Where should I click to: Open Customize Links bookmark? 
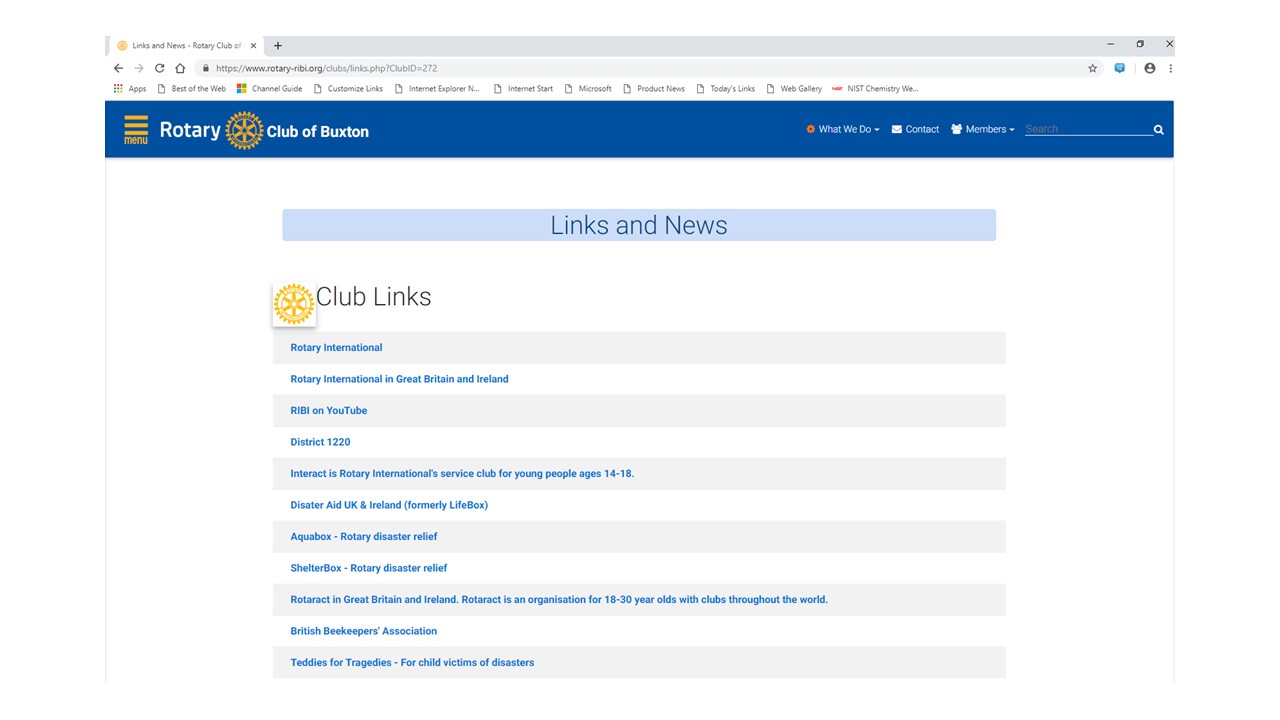[348, 89]
